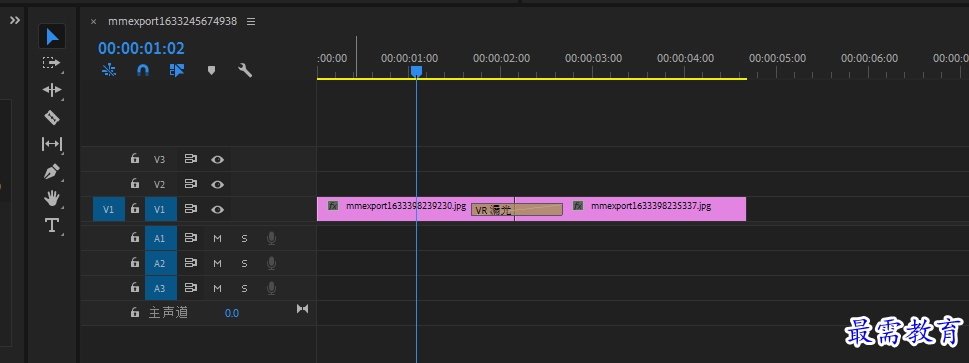This screenshot has width=969, height=363.
Task: Select the Razor tool
Action: [52, 117]
